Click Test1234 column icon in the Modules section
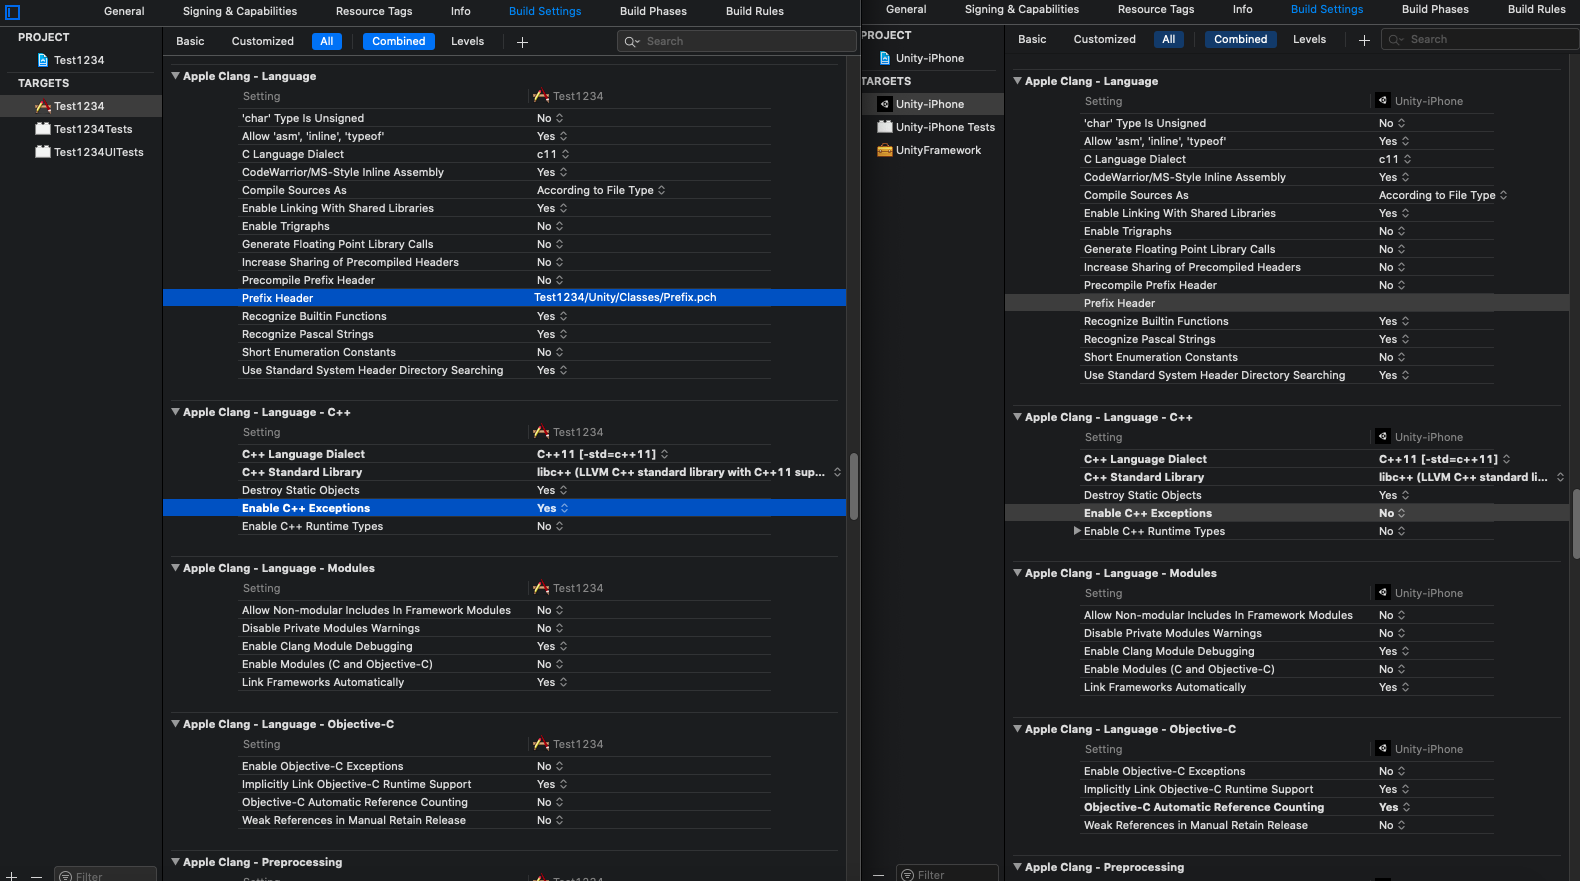Image resolution: width=1580 pixels, height=881 pixels. (541, 588)
